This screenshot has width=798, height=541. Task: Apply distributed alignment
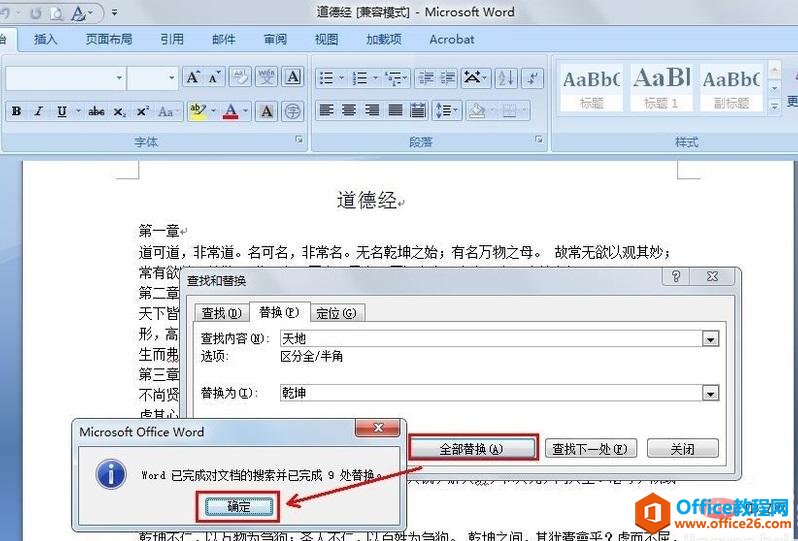coord(418,110)
